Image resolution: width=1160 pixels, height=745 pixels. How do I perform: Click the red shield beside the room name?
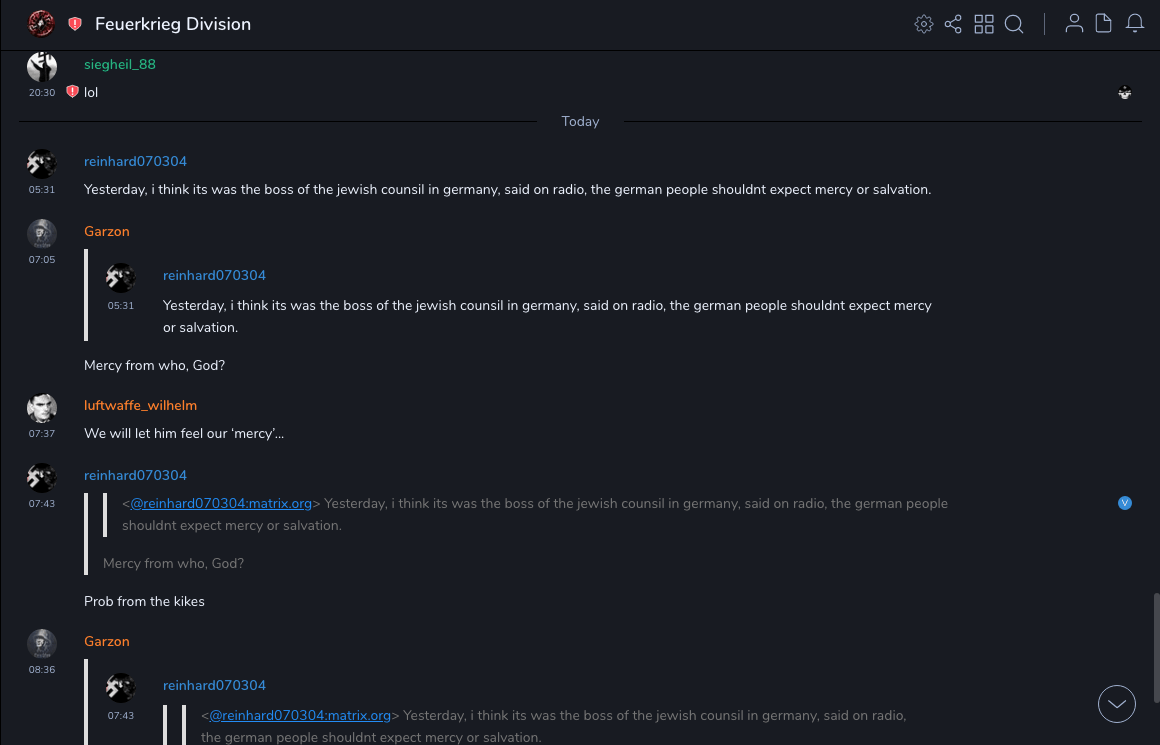75,24
